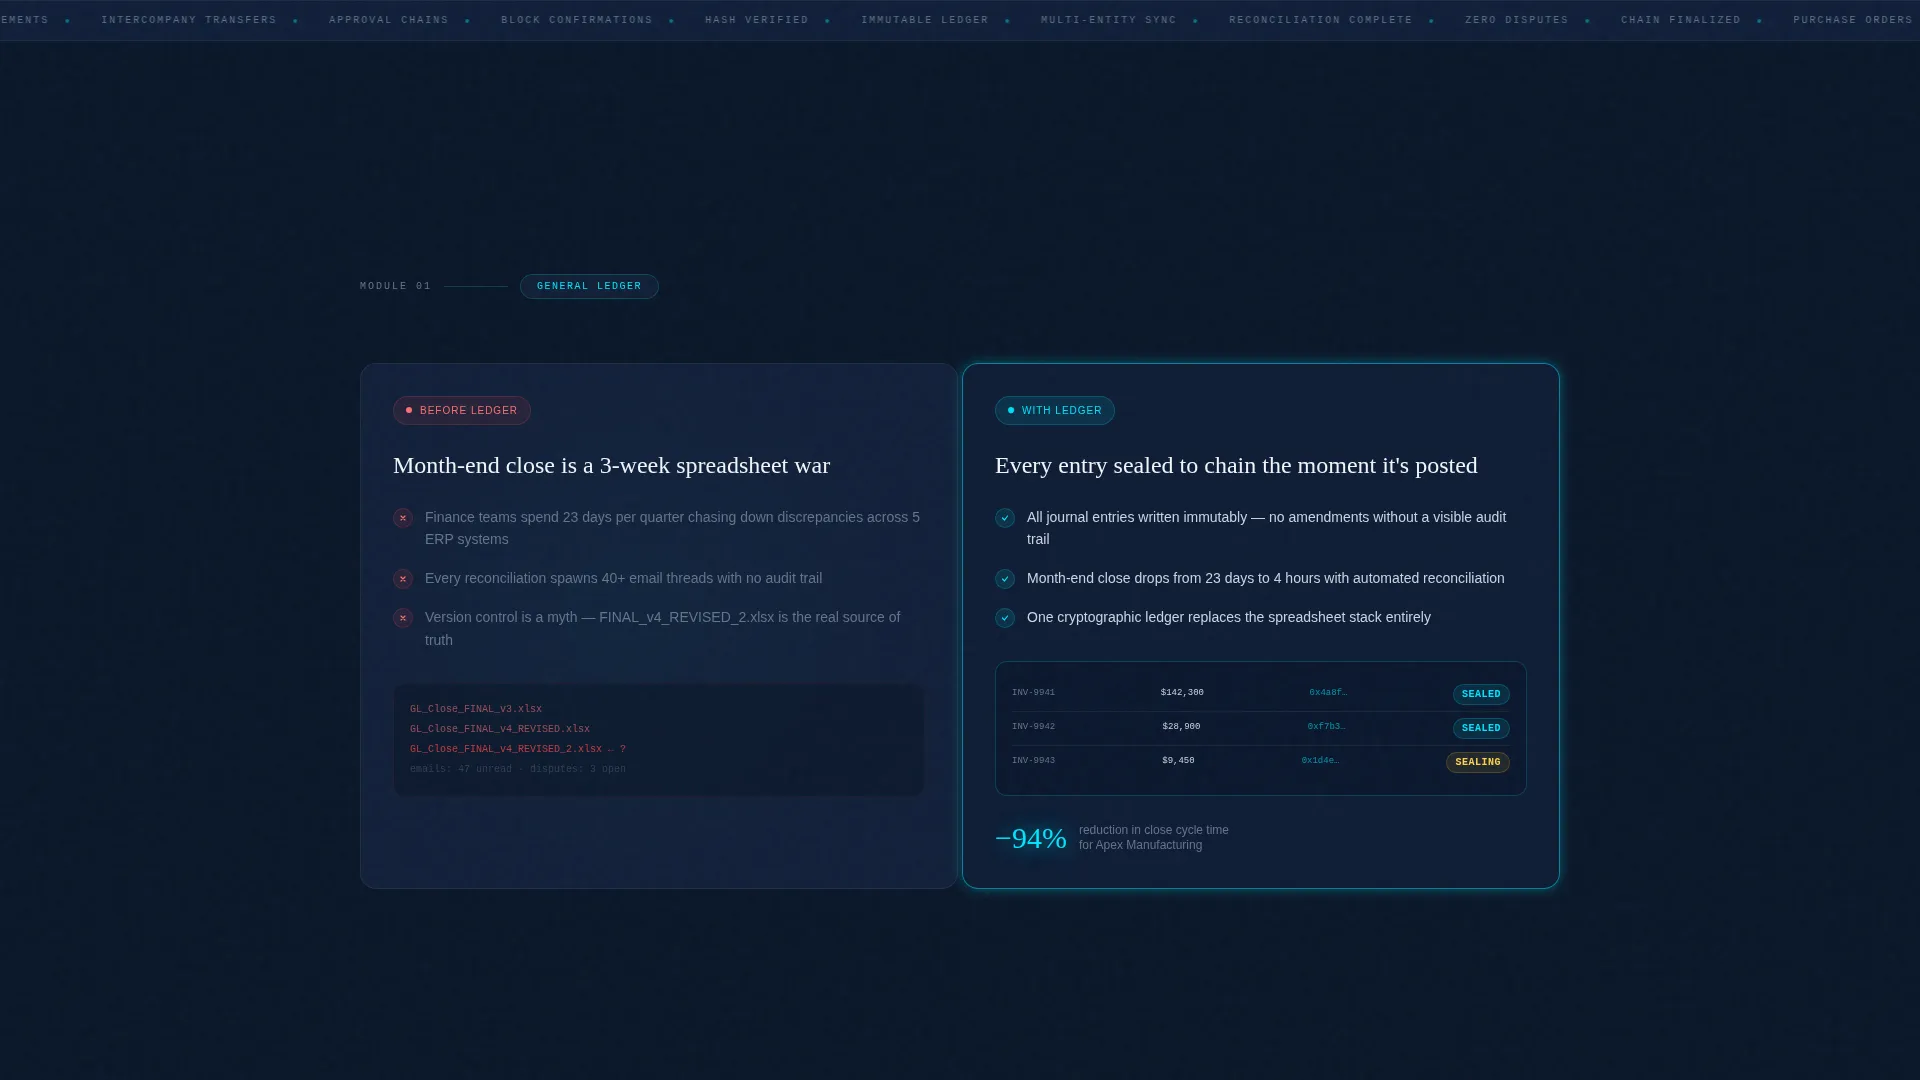Click the INV-9942 invoice ID

pos(1033,726)
